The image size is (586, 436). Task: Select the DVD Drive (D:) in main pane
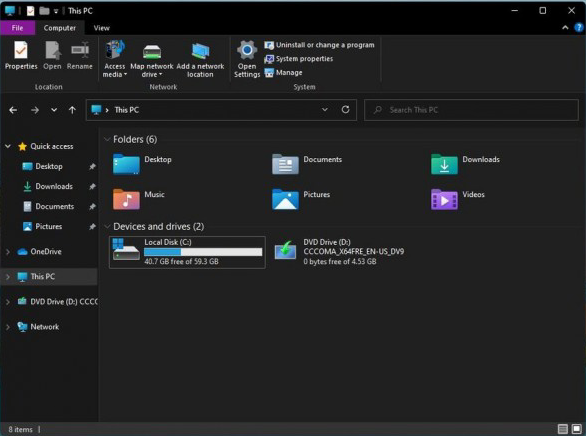339,252
